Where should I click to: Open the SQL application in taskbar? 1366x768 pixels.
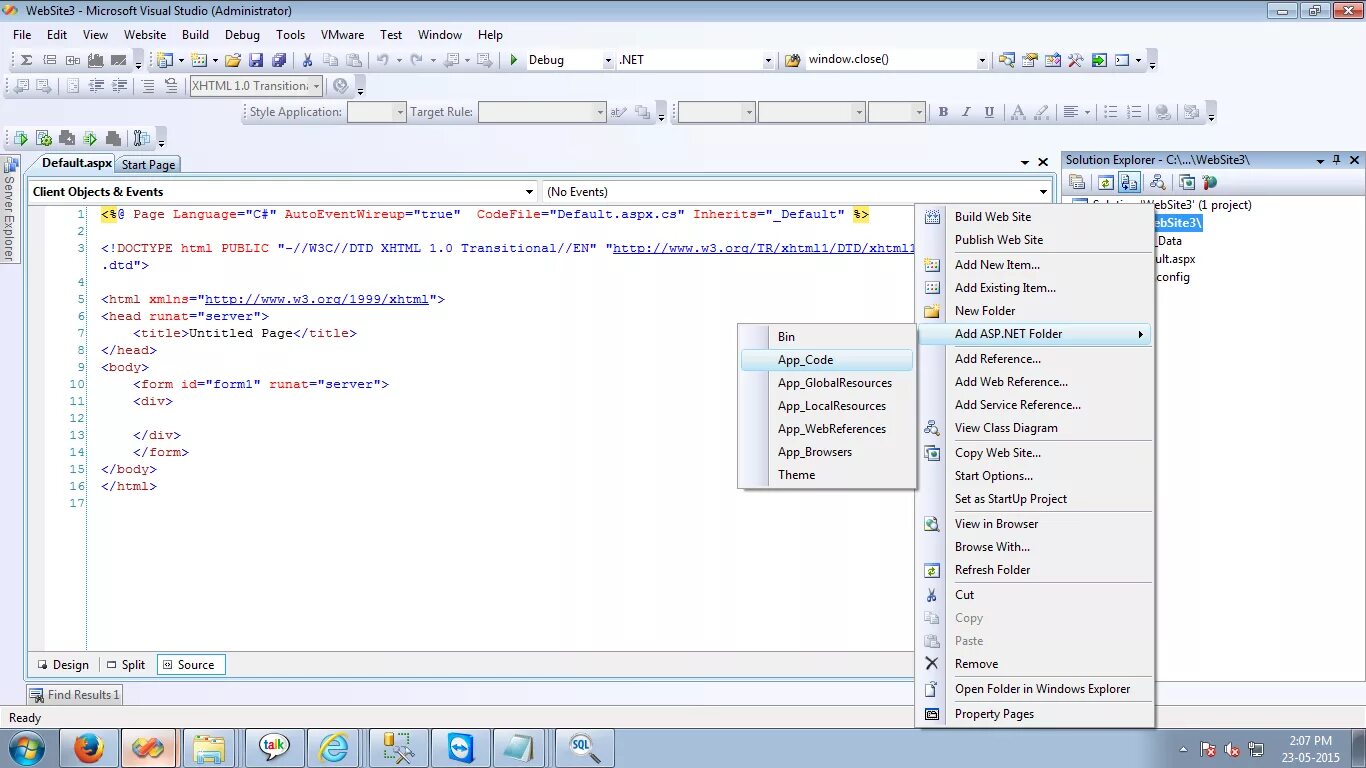pyautogui.click(x=584, y=748)
